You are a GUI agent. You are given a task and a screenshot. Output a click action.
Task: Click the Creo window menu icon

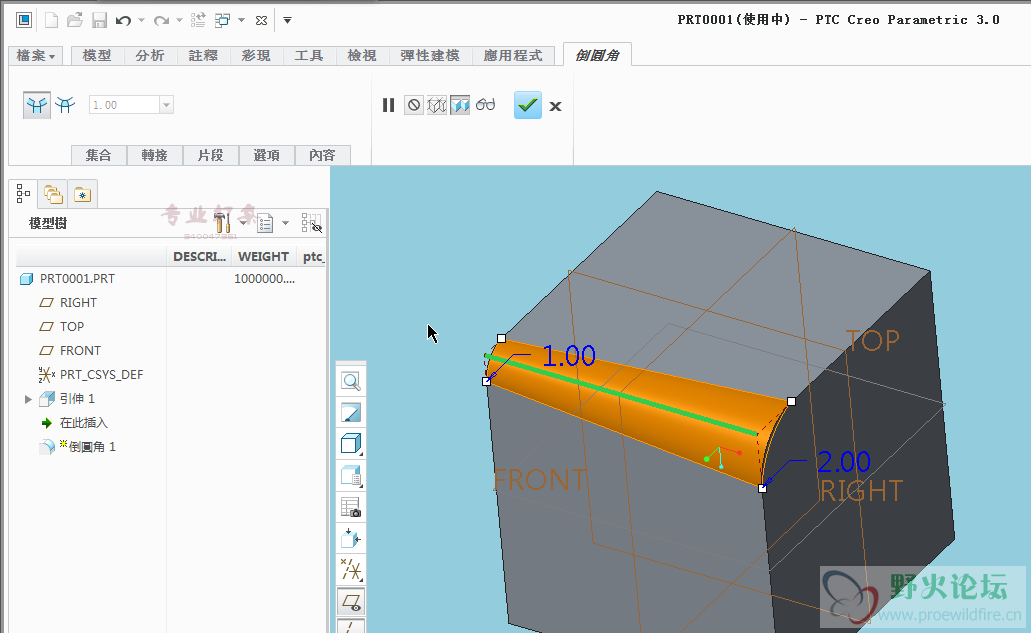pyautogui.click(x=24, y=20)
